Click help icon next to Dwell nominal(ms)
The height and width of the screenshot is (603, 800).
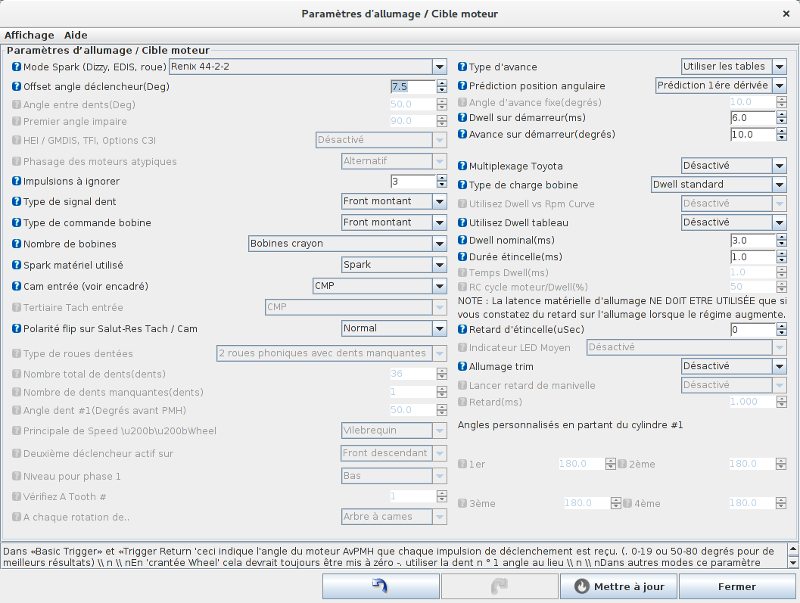(463, 241)
